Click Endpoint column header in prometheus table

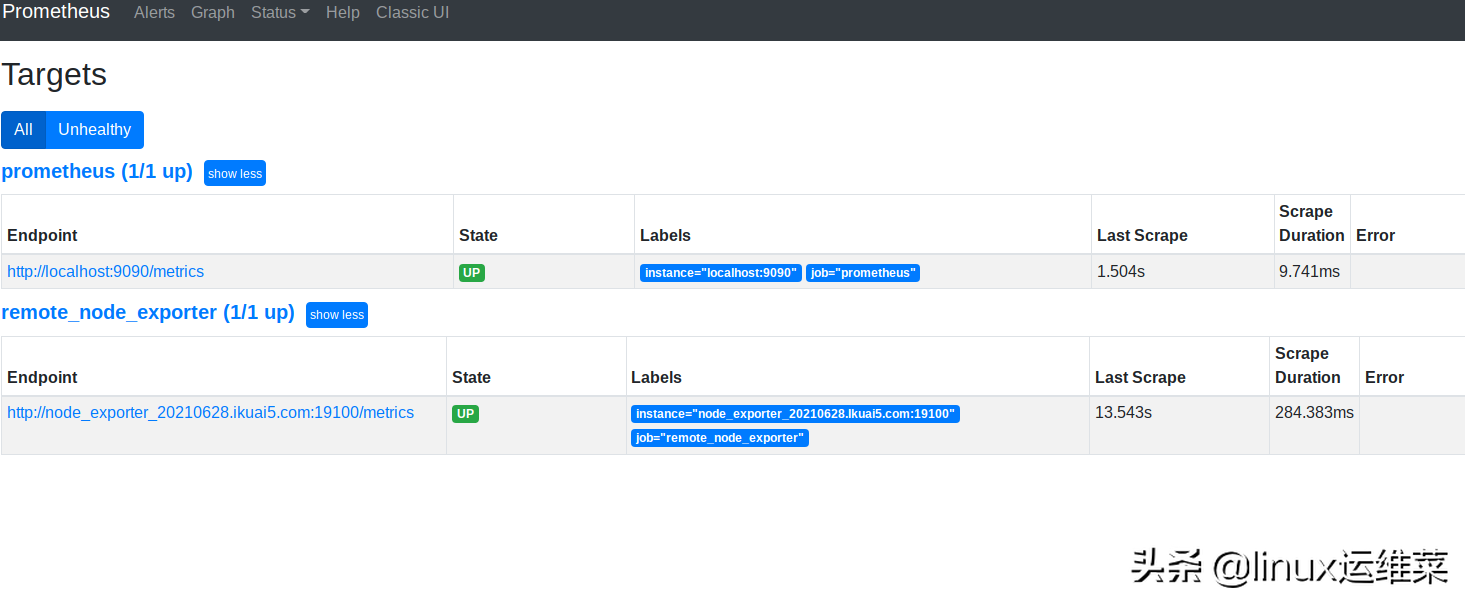pyautogui.click(x=42, y=236)
